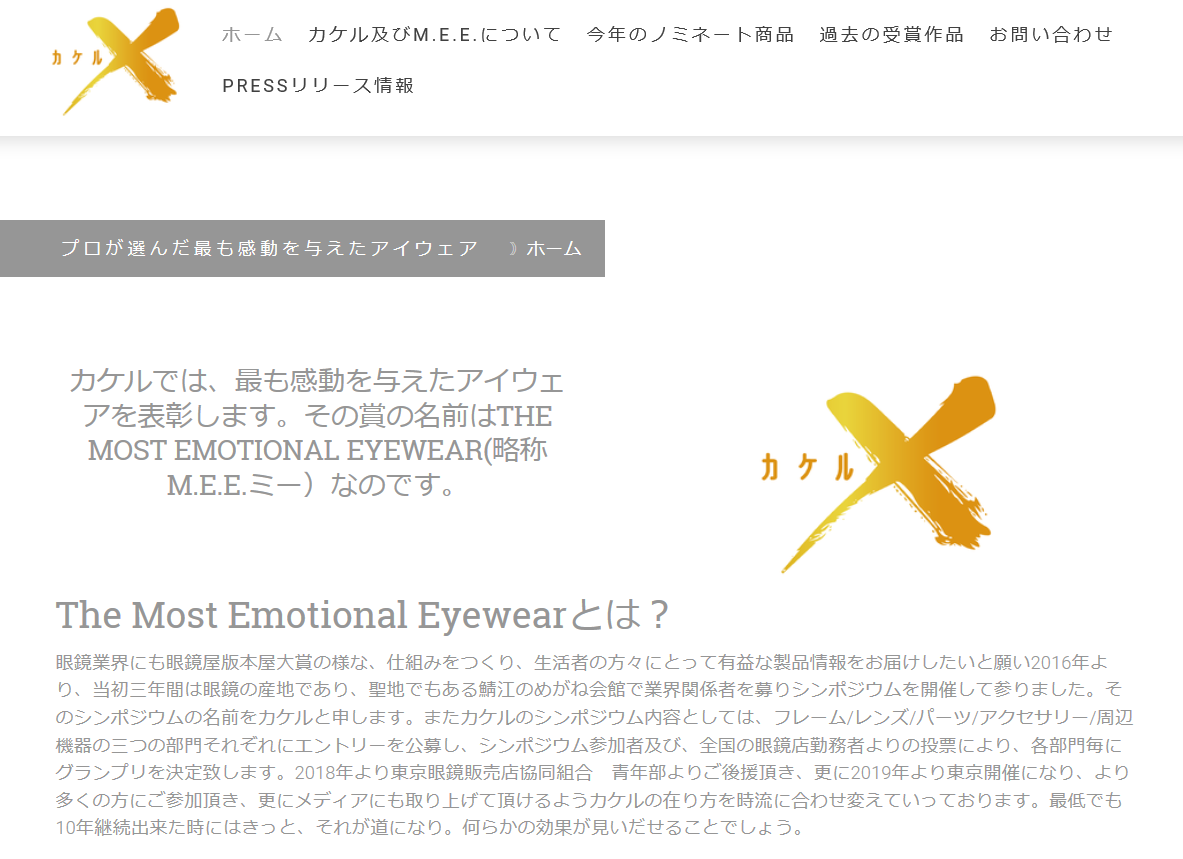Click the heading The Most Emotional Eyewearとは？
Viewport: 1183px width, 859px height.
click(362, 615)
